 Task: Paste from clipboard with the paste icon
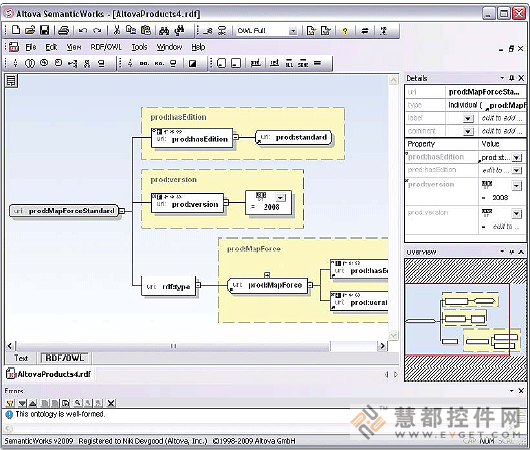pos(146,30)
